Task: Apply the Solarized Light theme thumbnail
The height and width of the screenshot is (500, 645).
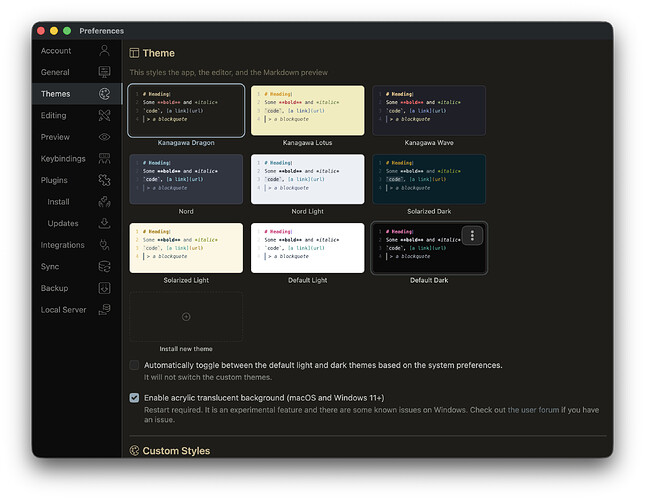Action: pos(186,248)
